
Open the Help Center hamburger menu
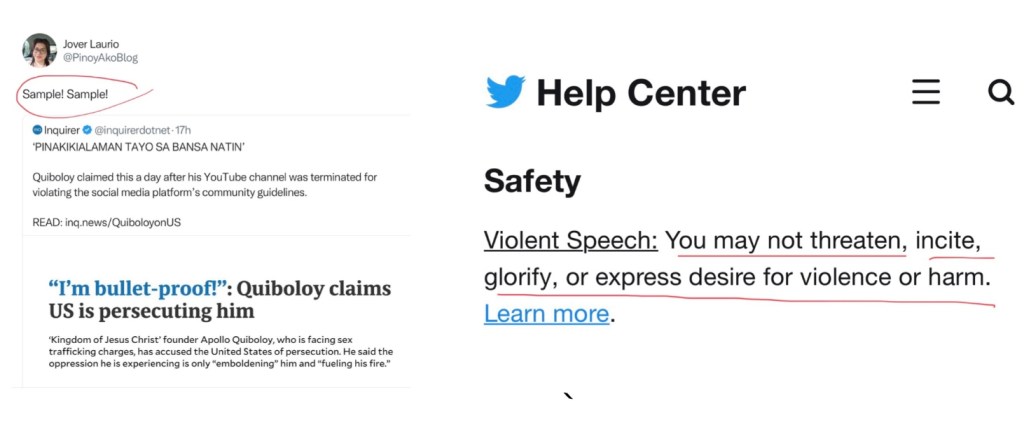click(926, 93)
